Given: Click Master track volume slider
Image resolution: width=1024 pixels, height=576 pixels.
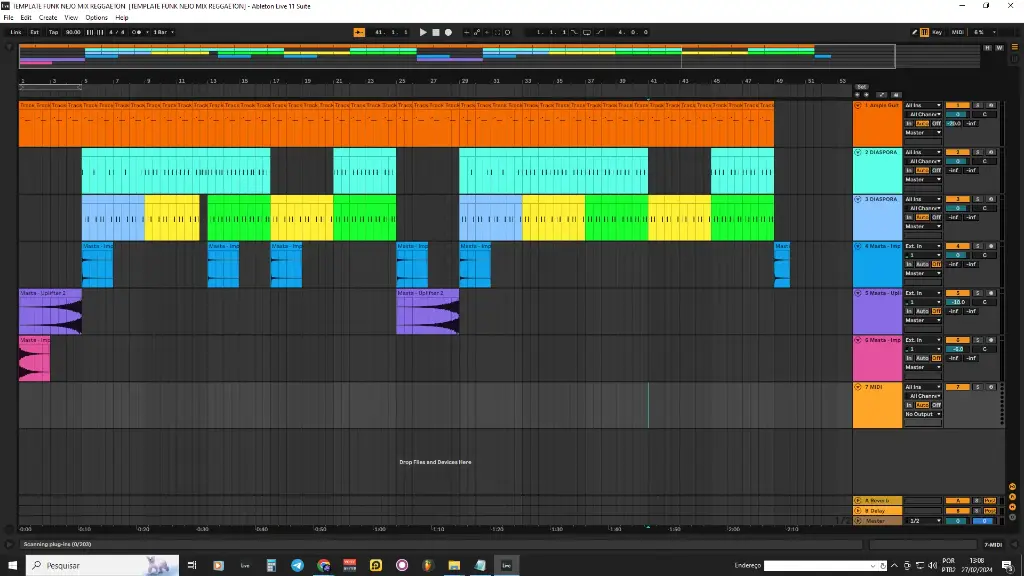Looking at the screenshot, I should click(x=957, y=521).
